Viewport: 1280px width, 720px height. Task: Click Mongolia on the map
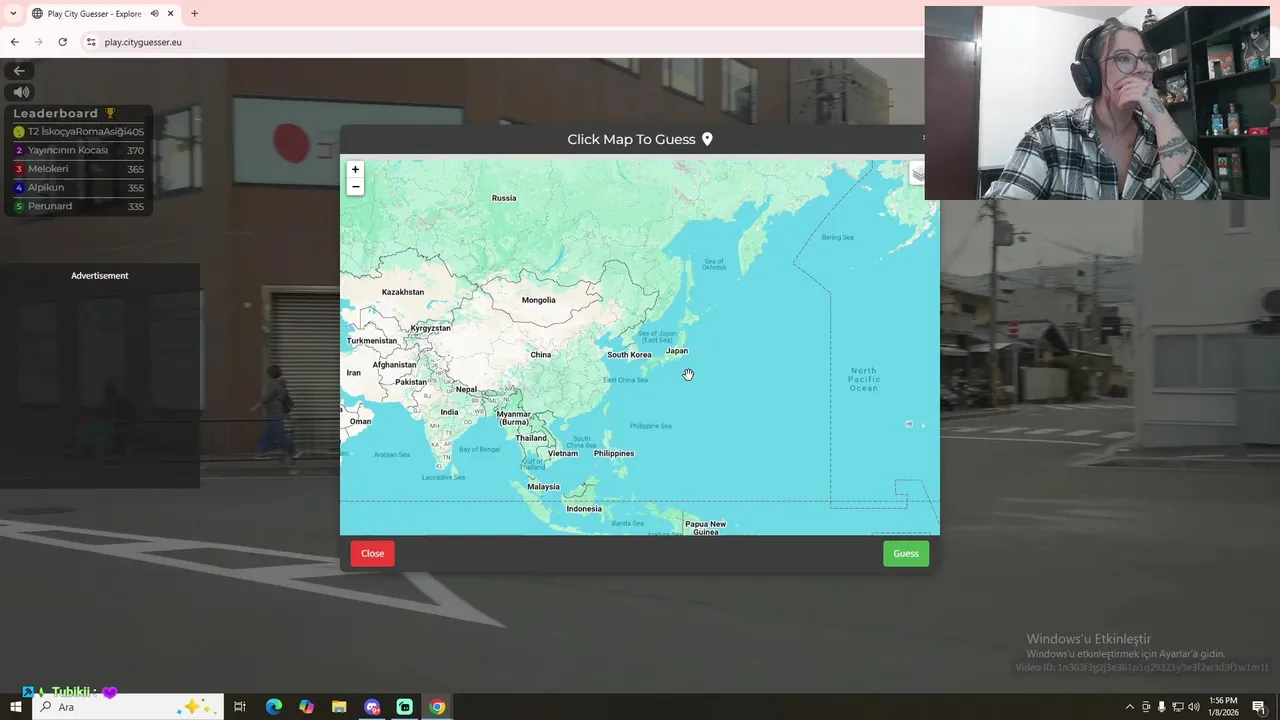click(x=538, y=300)
